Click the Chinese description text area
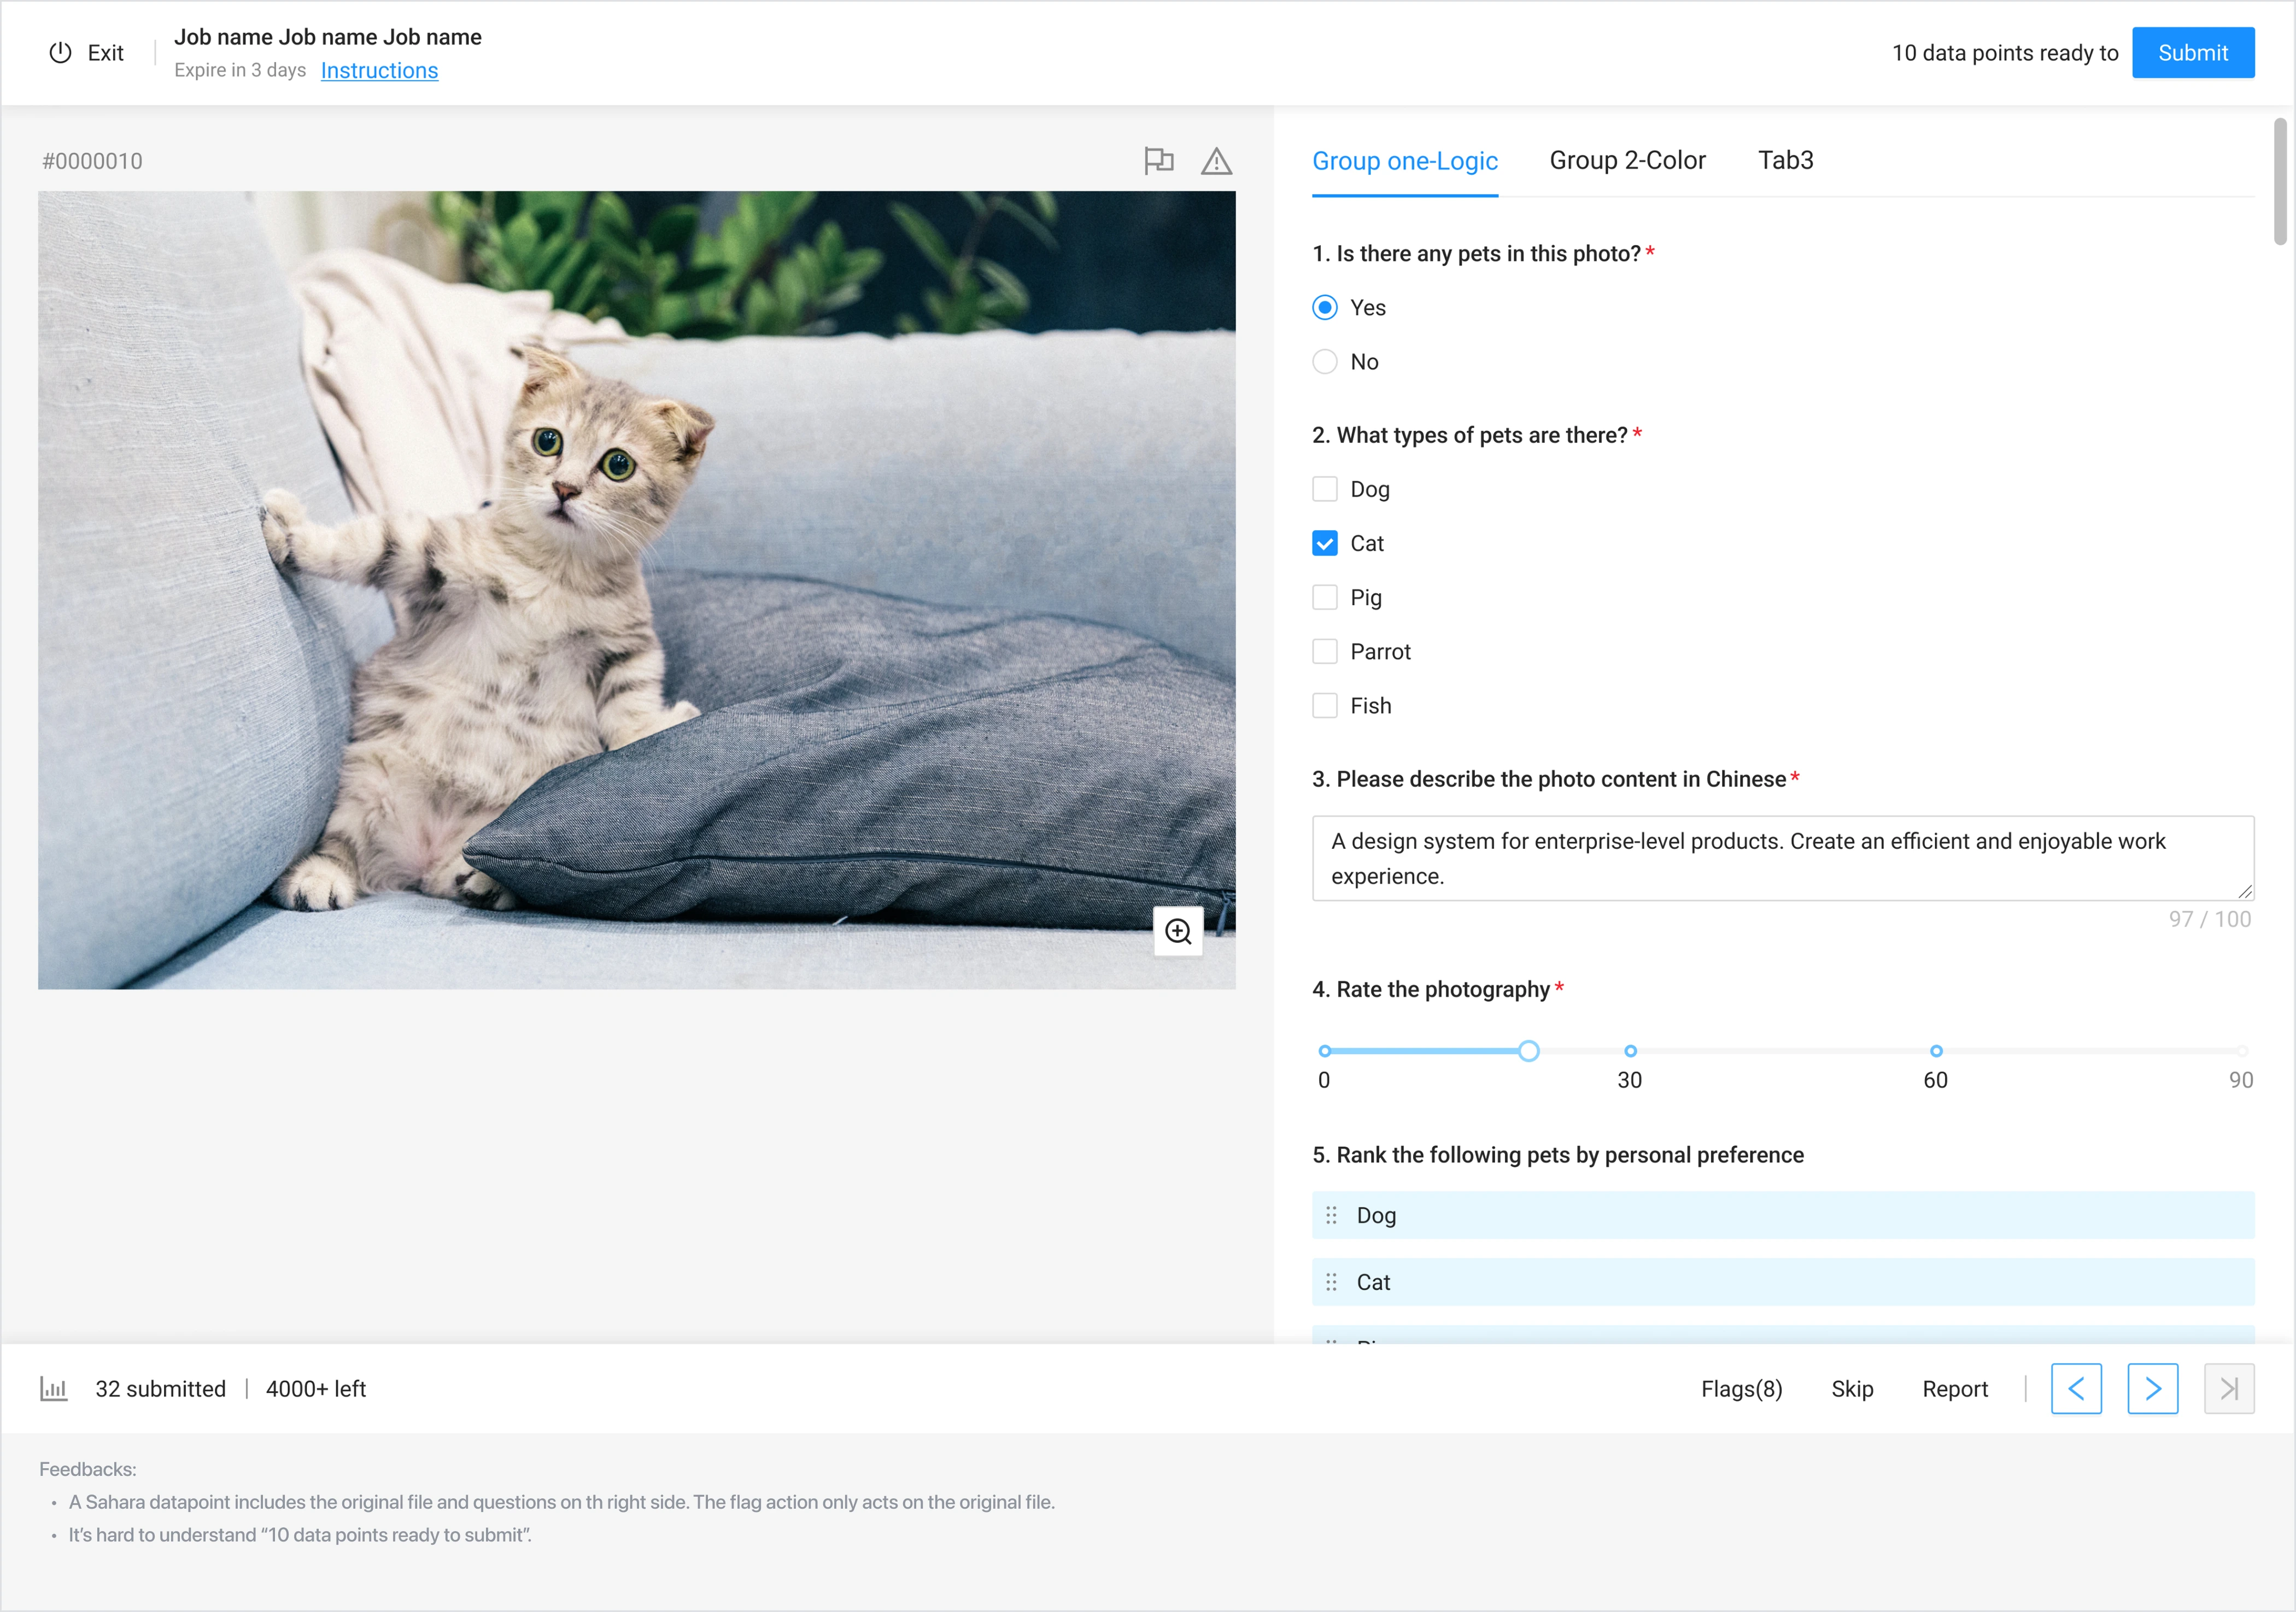 click(1782, 858)
